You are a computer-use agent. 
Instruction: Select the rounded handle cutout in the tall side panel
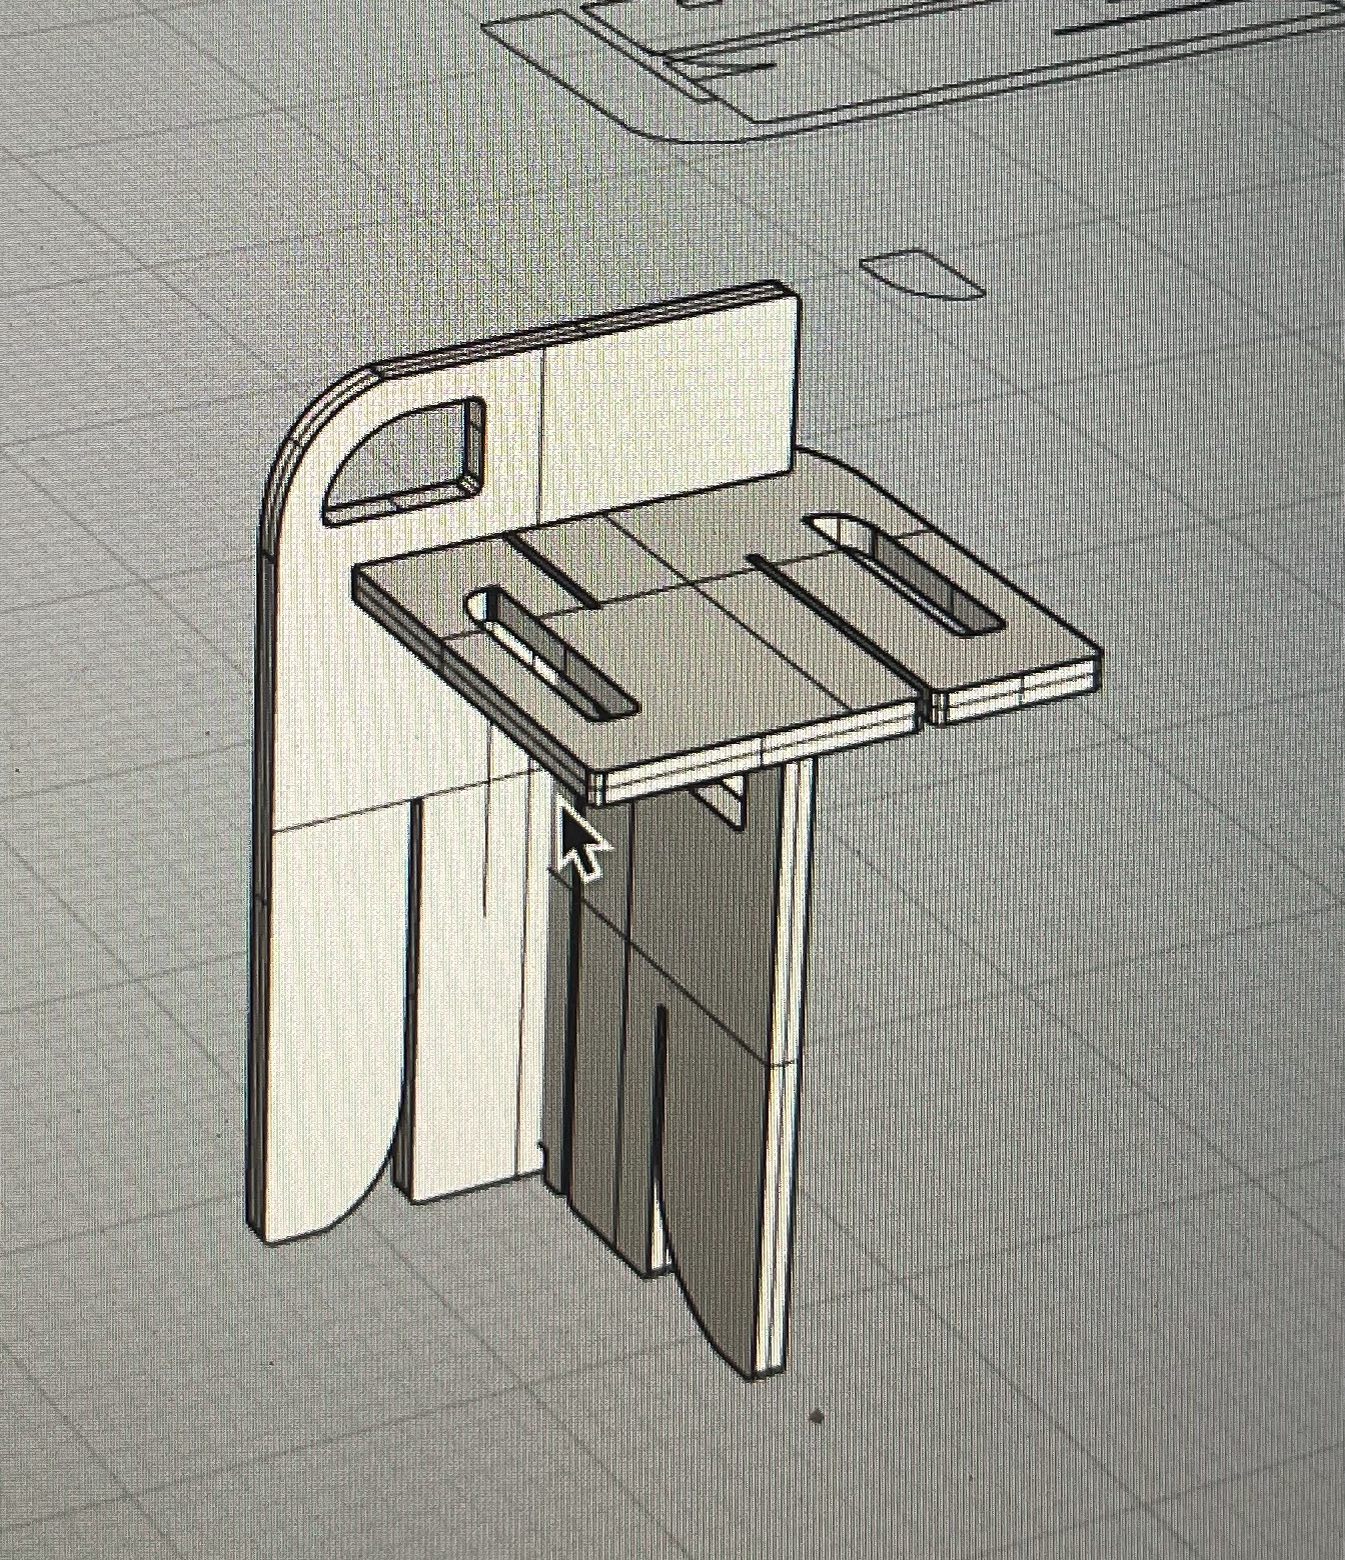click(403, 461)
